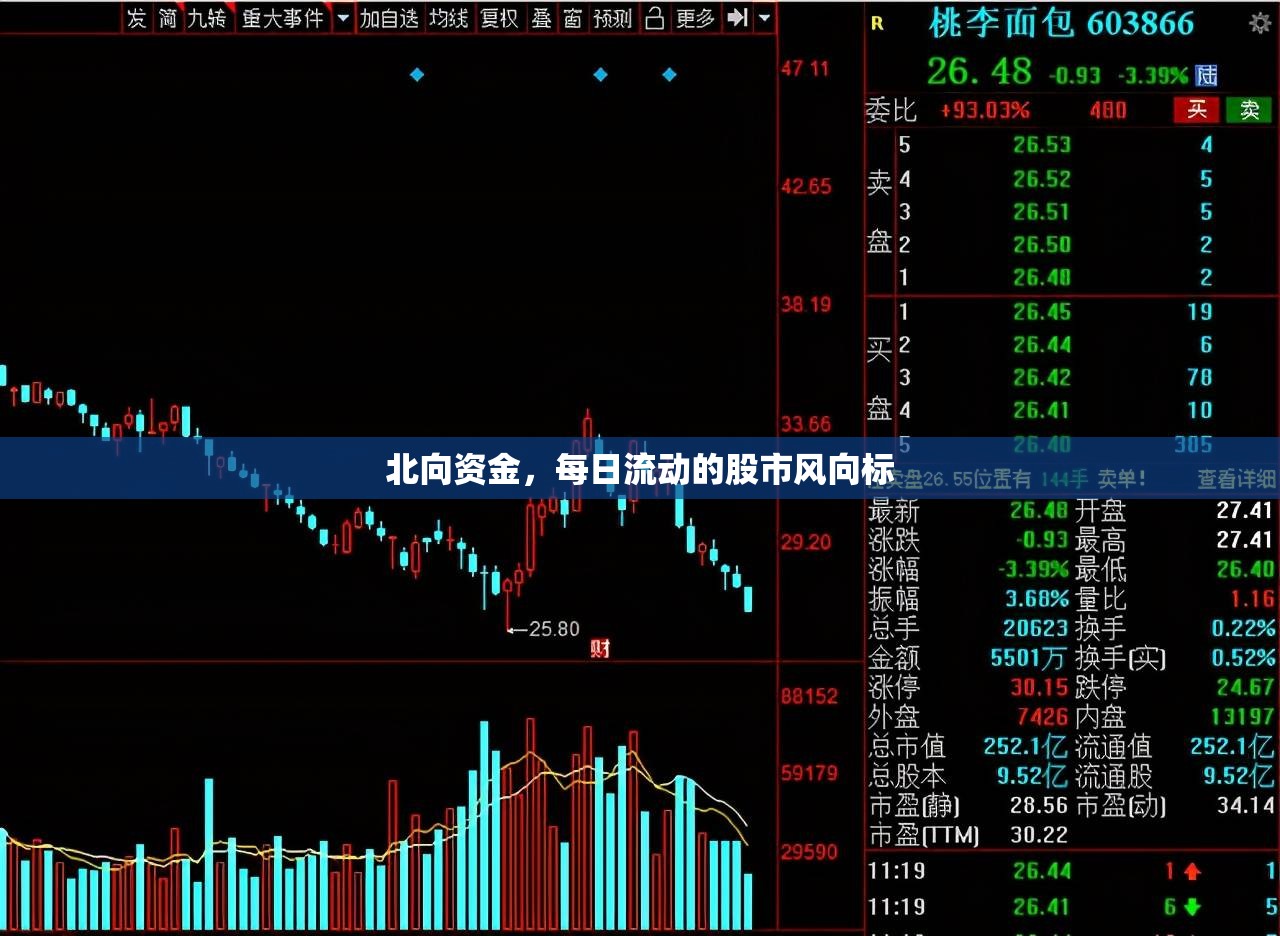Image resolution: width=1280 pixels, height=936 pixels.
Task: Click the 跌停 24.67 limit-down price
Action: click(x=1244, y=687)
